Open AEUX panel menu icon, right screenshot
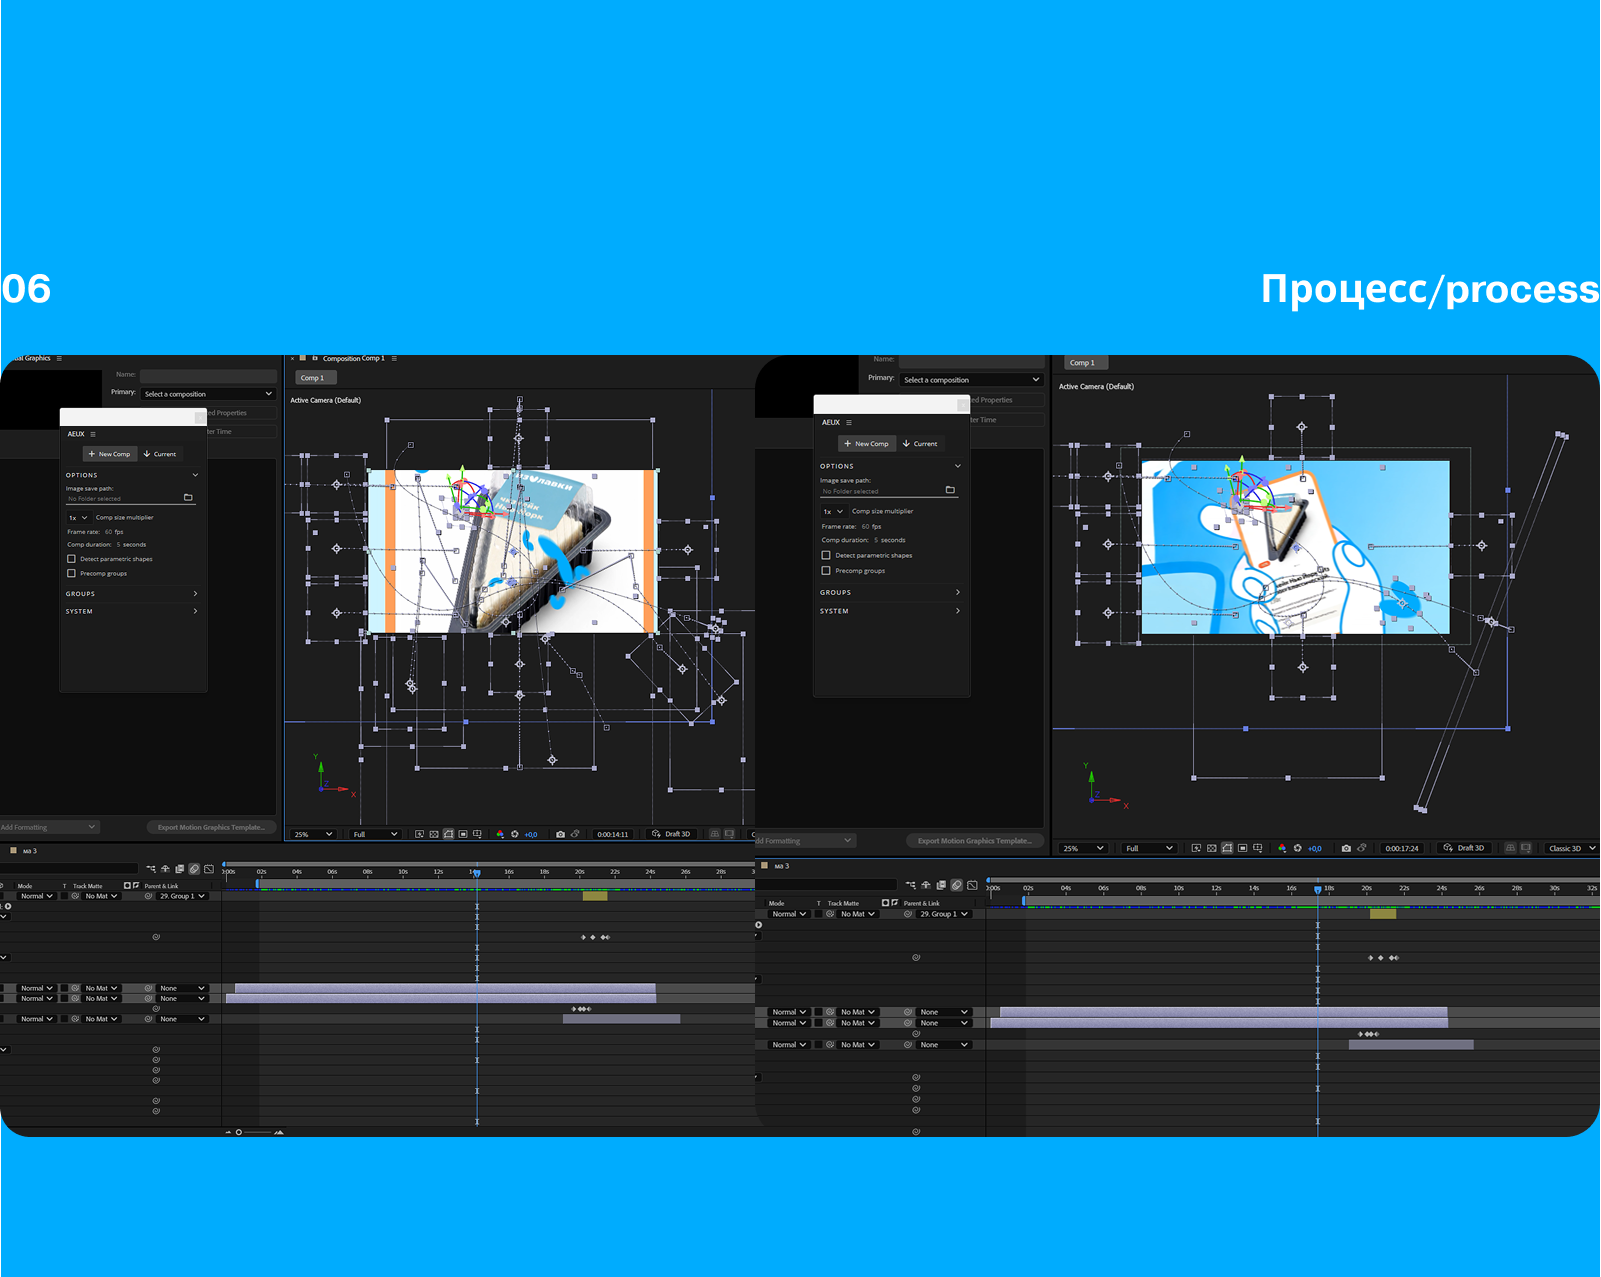The width and height of the screenshot is (1601, 1277). pyautogui.click(x=849, y=422)
